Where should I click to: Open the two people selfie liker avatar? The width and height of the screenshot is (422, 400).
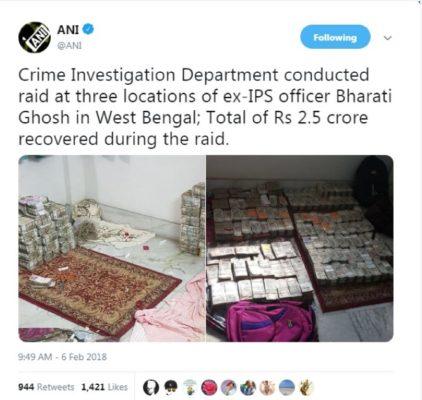click(248, 387)
